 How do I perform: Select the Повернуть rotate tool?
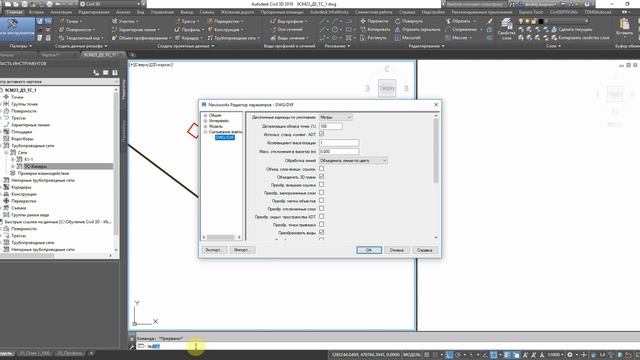pyautogui.click(x=409, y=21)
